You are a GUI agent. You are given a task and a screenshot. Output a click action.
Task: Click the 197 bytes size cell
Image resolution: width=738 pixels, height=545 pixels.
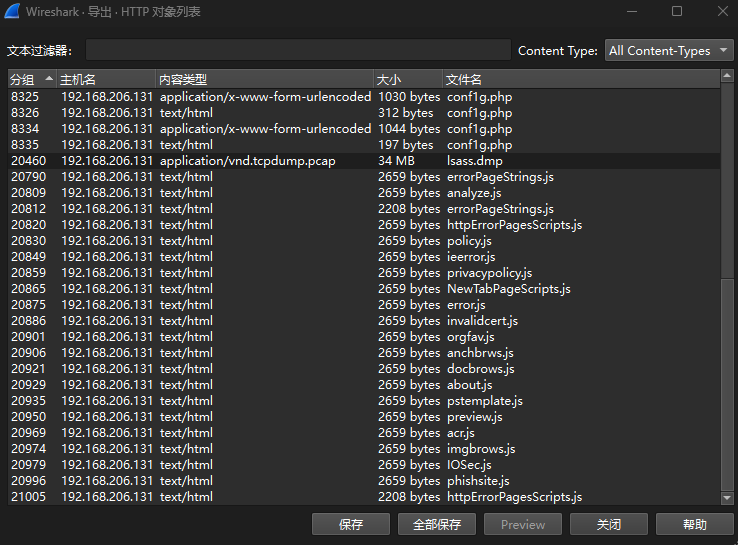(x=406, y=145)
